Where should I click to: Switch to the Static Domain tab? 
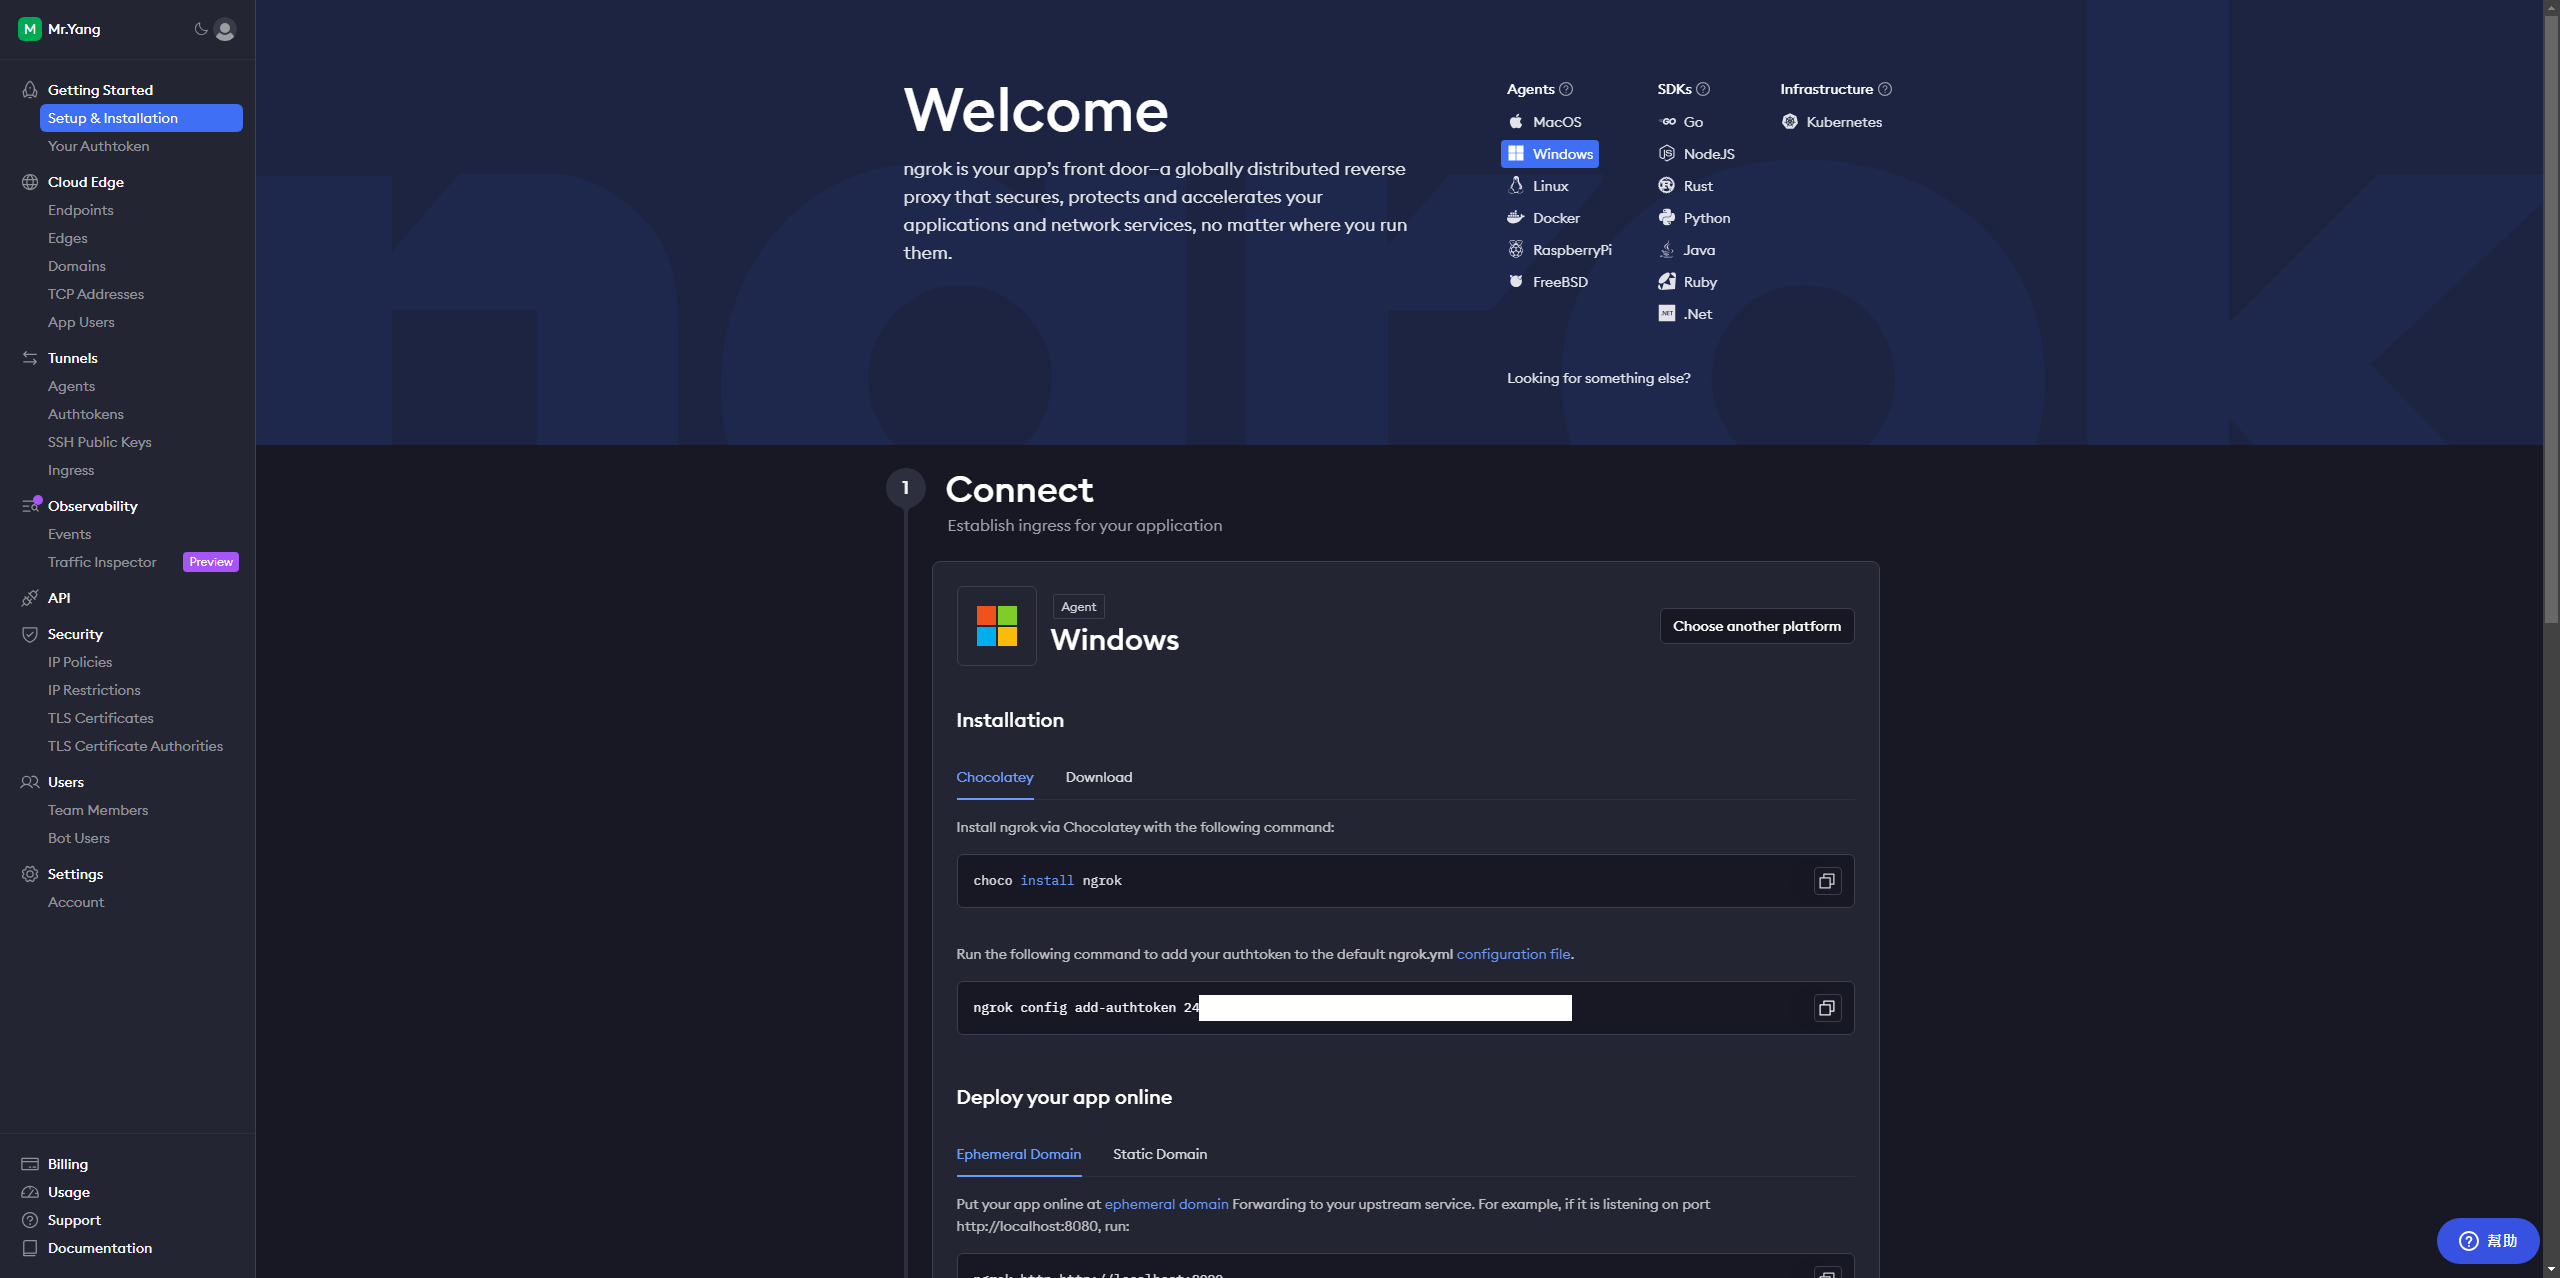coord(1159,1154)
